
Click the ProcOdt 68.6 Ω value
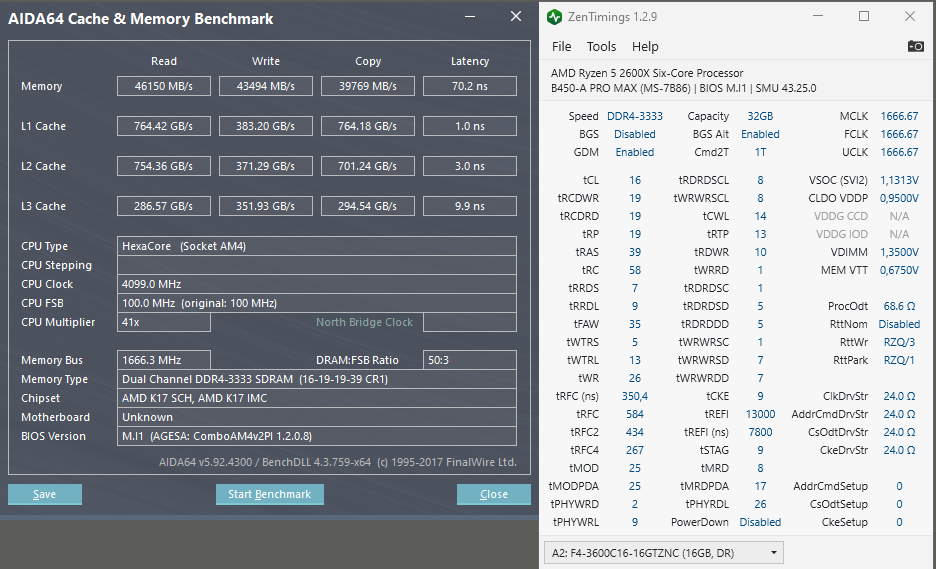(x=899, y=306)
